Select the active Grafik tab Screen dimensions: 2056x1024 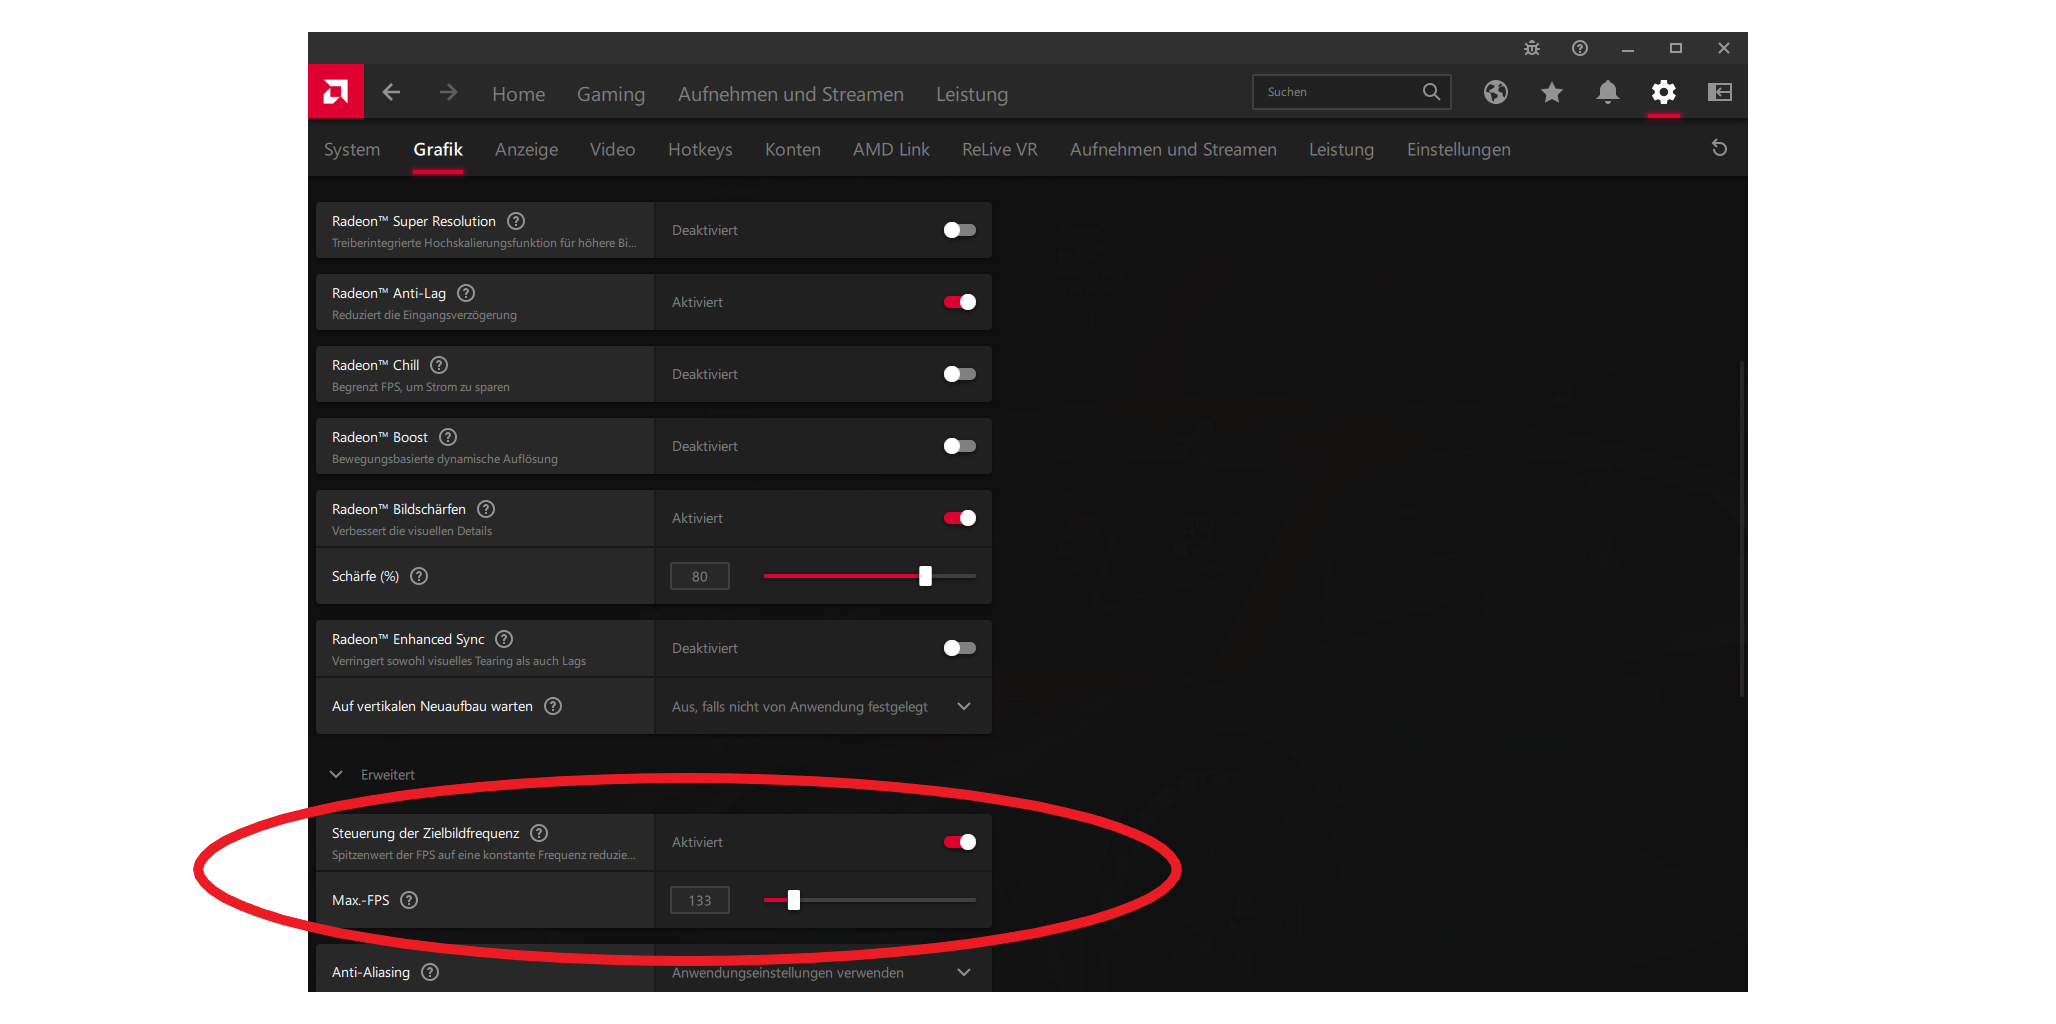[438, 149]
